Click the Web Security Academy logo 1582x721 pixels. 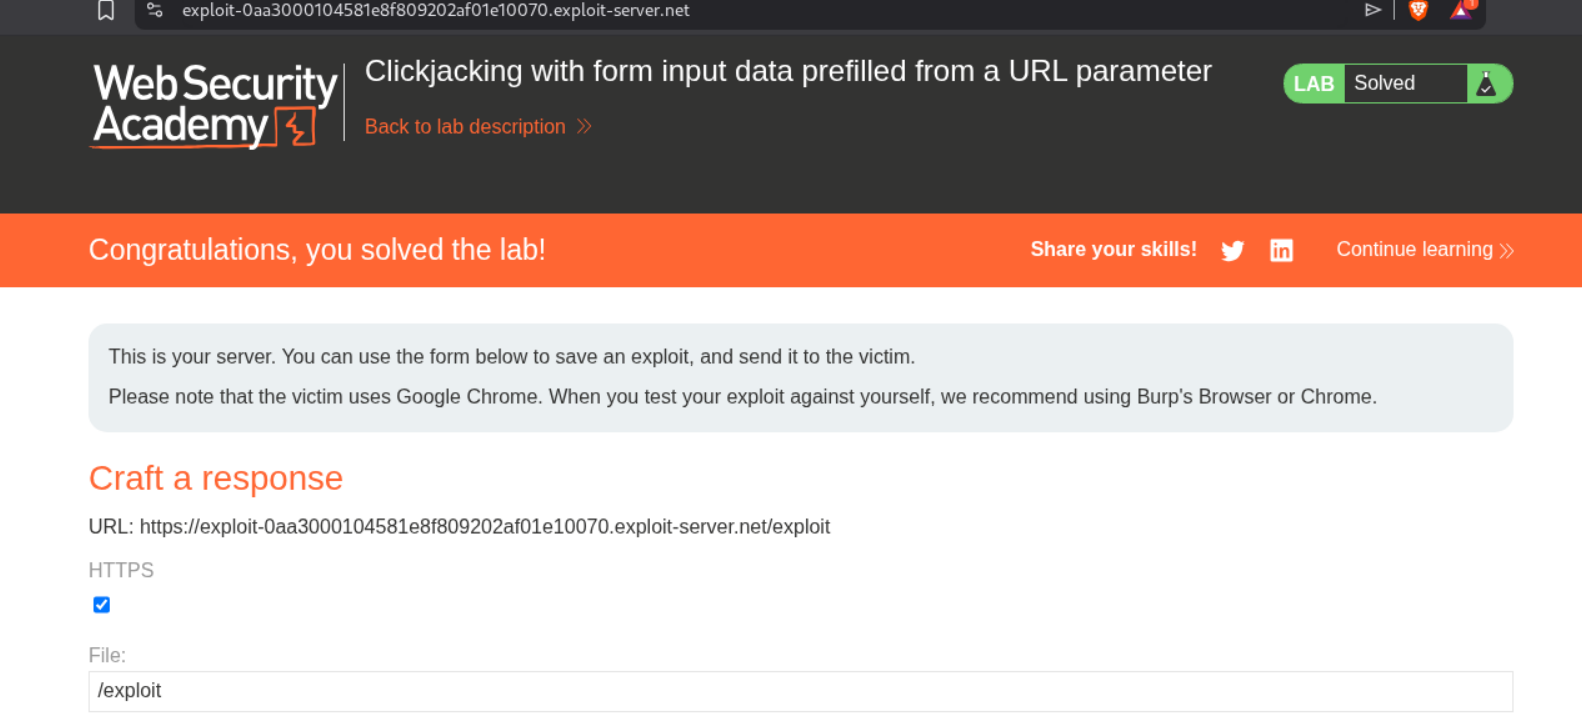click(x=215, y=105)
